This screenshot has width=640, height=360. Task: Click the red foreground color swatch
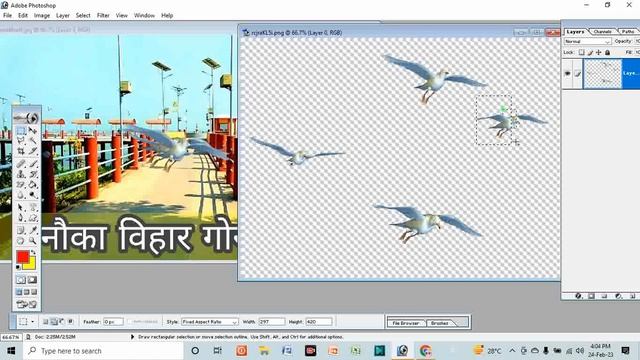[x=23, y=257]
